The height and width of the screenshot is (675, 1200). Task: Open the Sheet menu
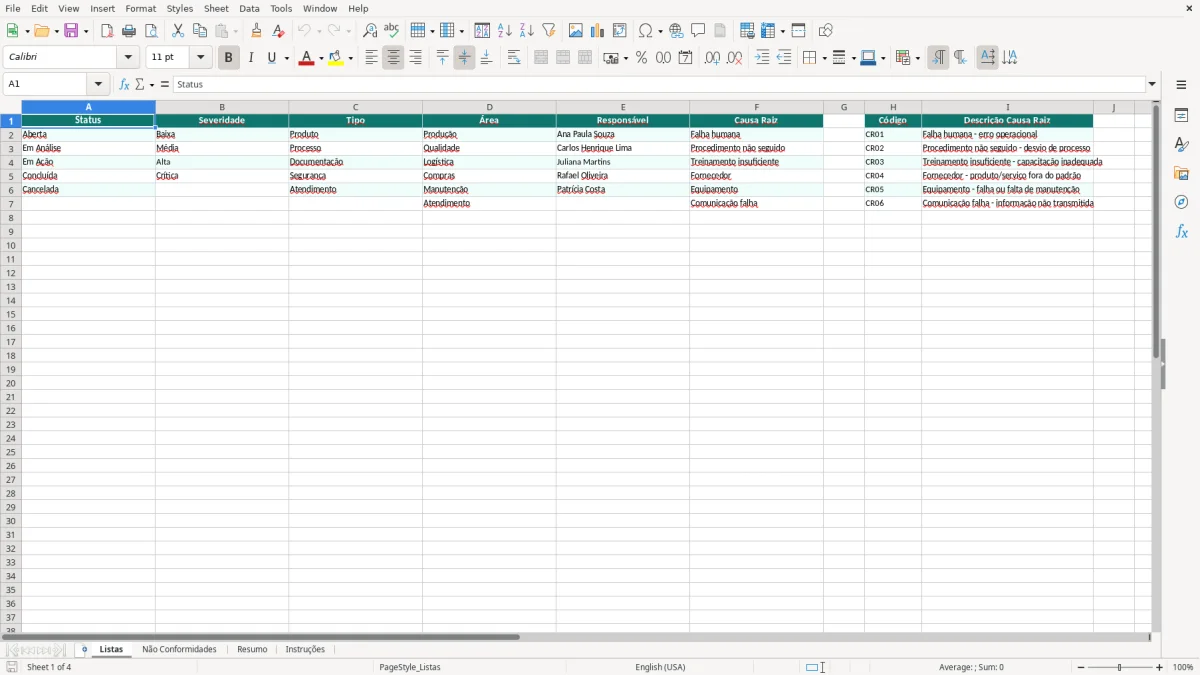[216, 8]
